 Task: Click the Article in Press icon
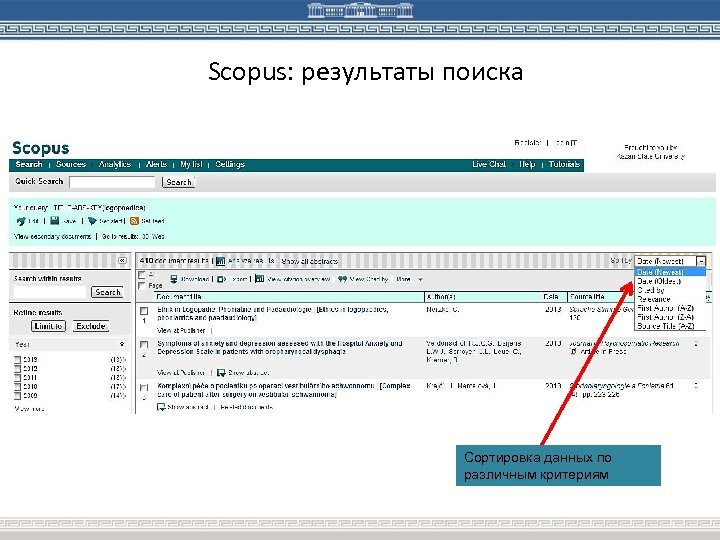(x=573, y=351)
